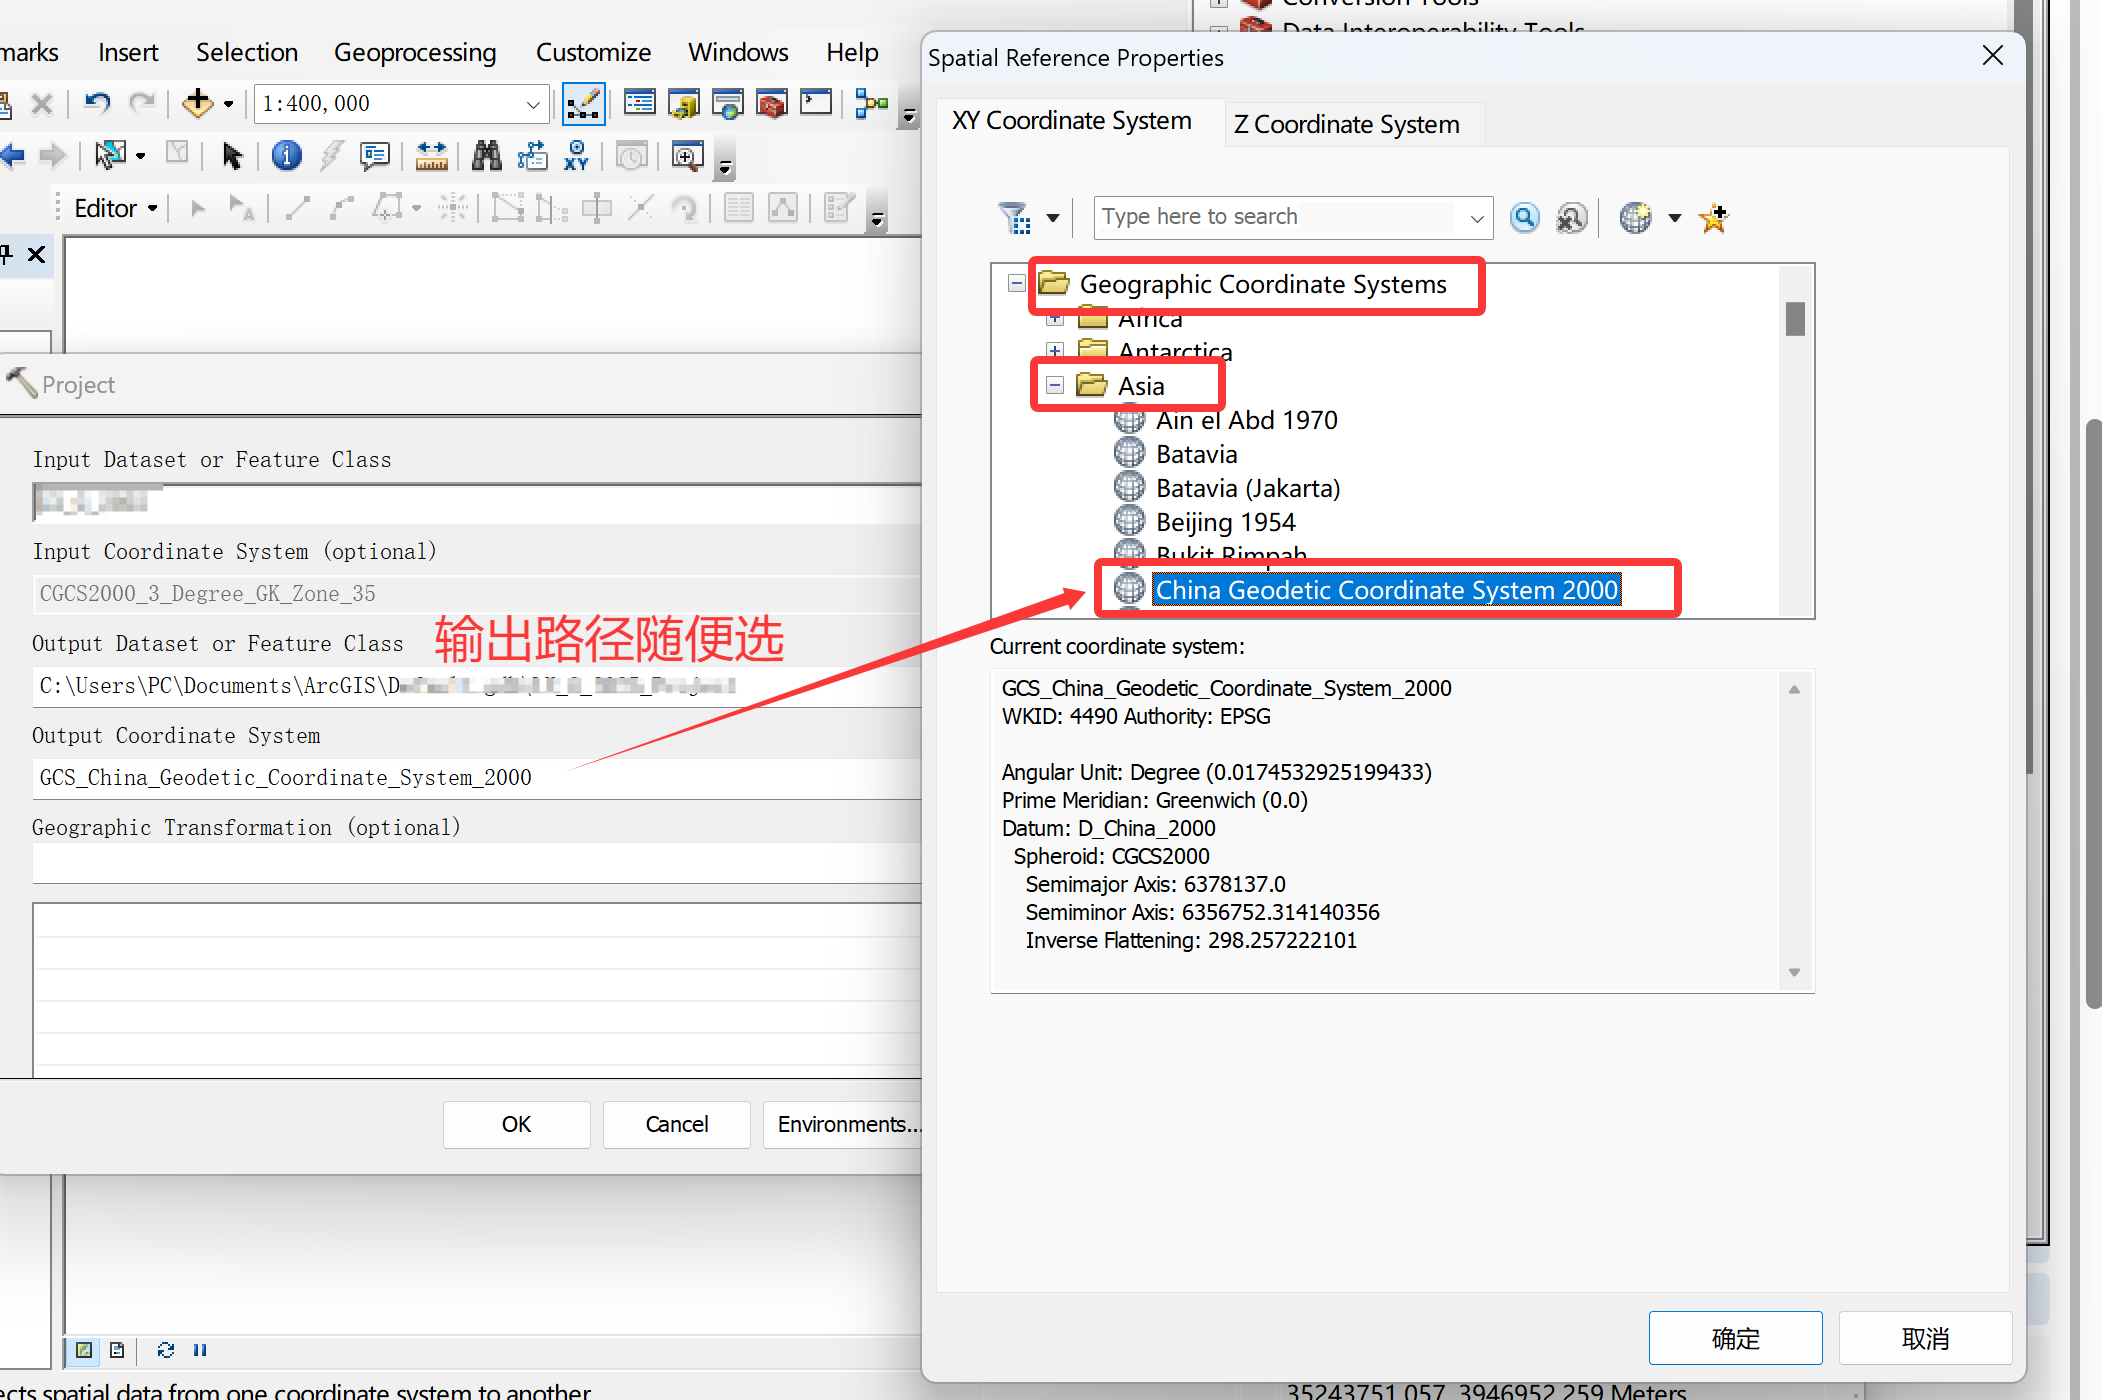Viewport: 2102px width, 1400px height.
Task: Collapse Geographic Coordinate Systems tree node
Action: (1016, 284)
